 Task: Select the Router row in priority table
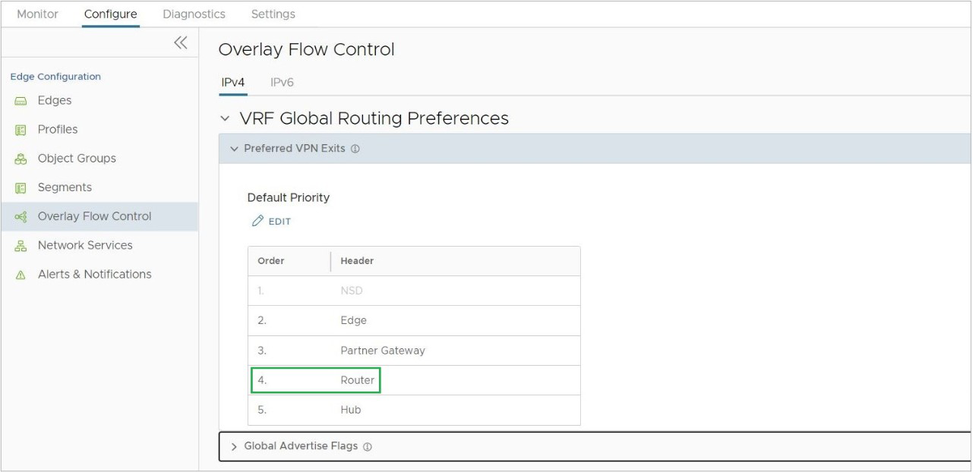pyautogui.click(x=357, y=380)
